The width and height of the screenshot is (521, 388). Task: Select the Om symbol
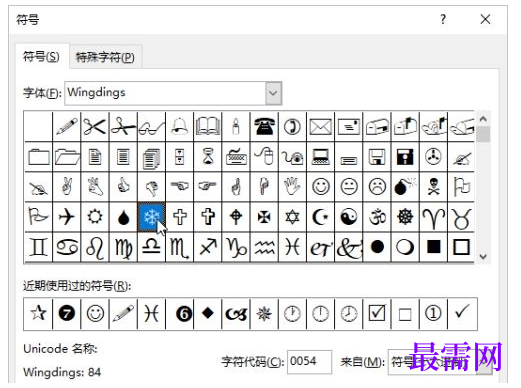[x=377, y=217]
